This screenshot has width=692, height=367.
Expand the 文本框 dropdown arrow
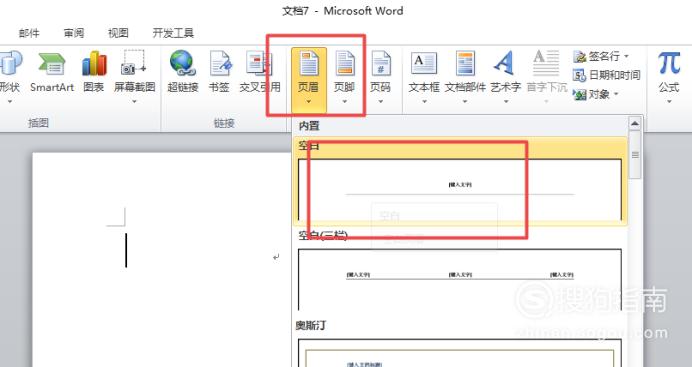point(424,101)
